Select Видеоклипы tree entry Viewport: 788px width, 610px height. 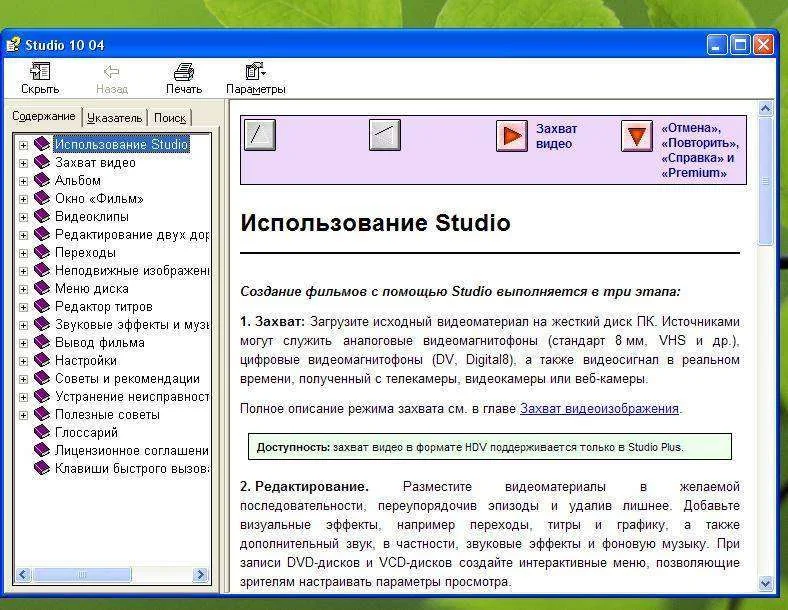pyautogui.click(x=92, y=216)
